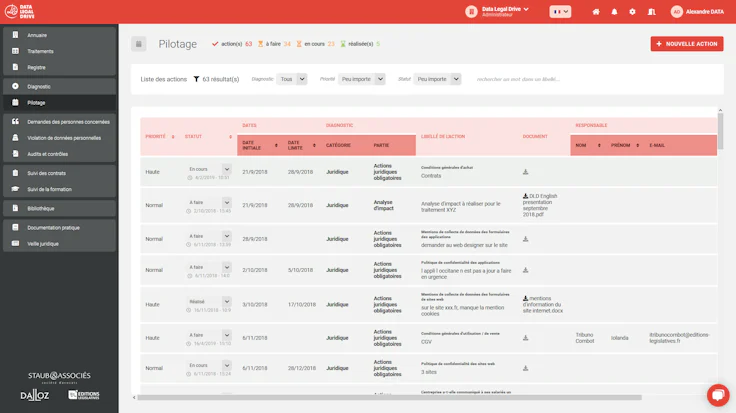736x413 pixels.
Task: Open Documentation pratique in sidebar
Action: 59,228
